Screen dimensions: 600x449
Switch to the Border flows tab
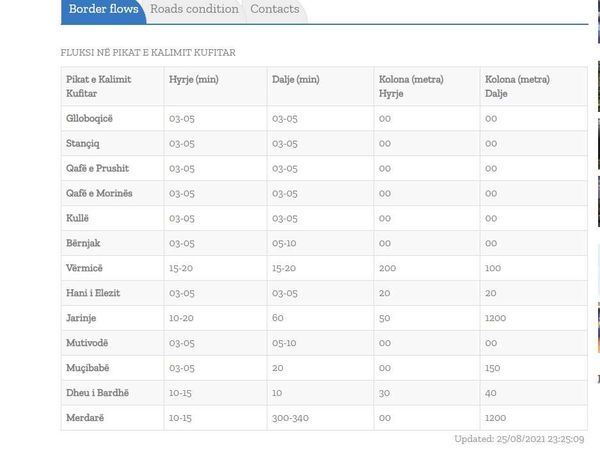[x=103, y=10]
